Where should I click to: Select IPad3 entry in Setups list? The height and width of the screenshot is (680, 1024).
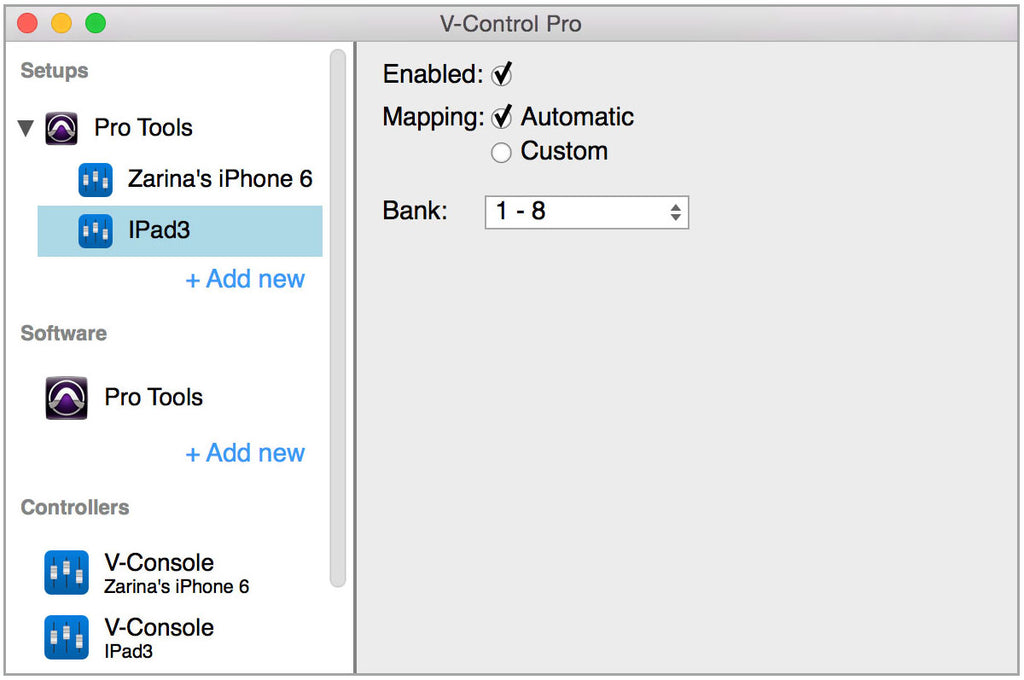(x=180, y=231)
